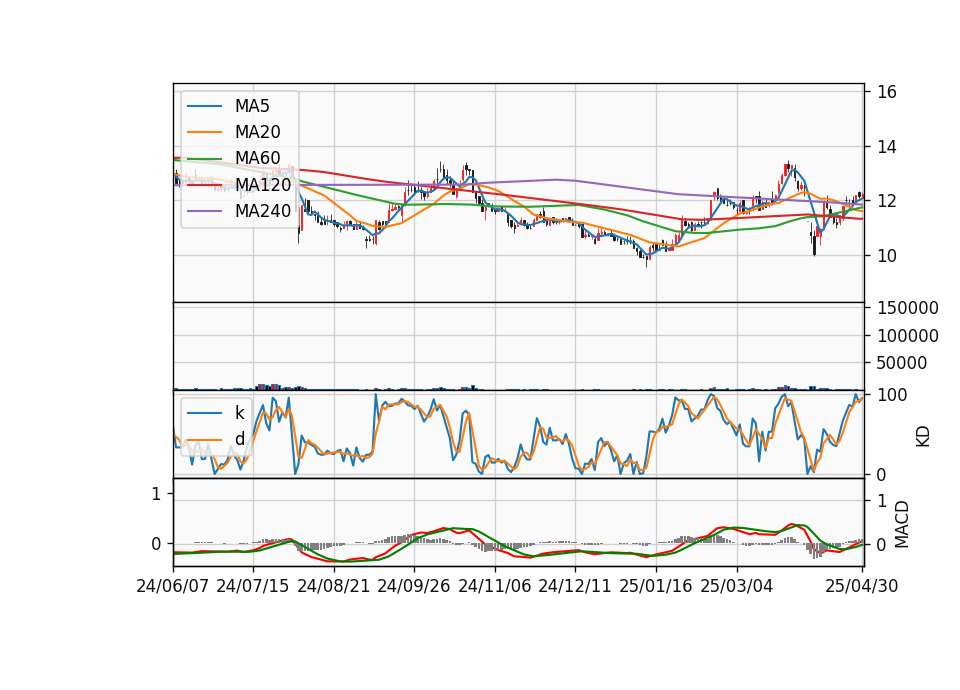Click the MA60 legend label

pos(257,158)
